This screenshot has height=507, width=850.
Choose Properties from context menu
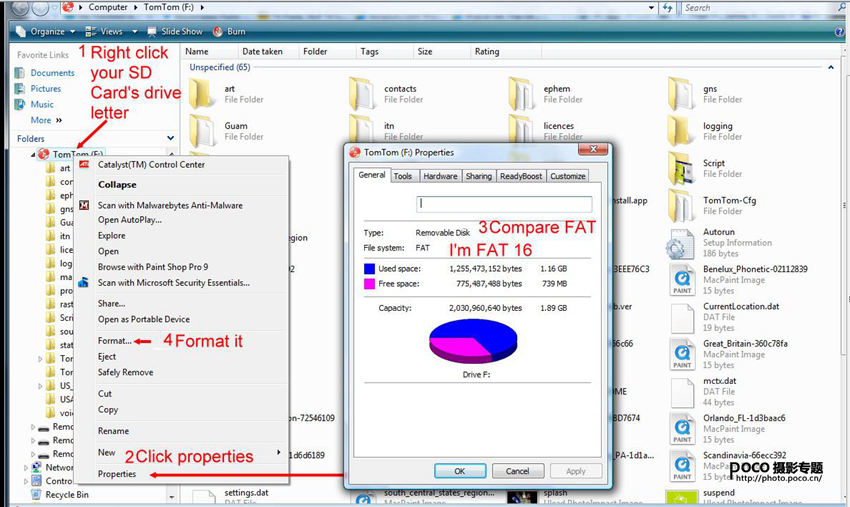117,473
